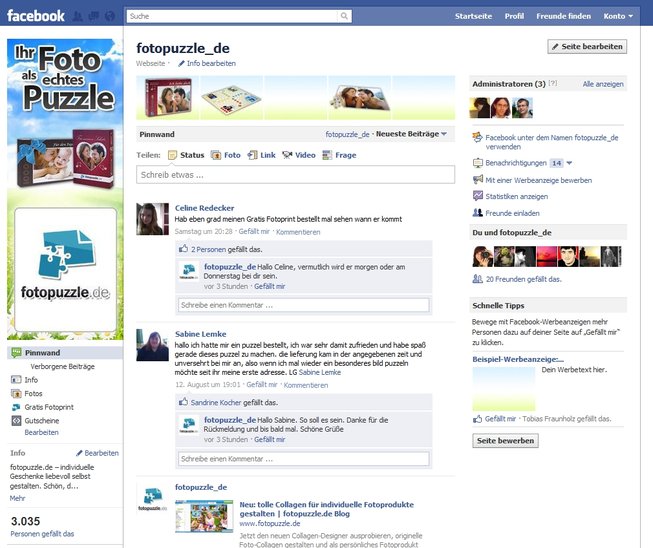
Task: Click Gefällt mir under the sample ad
Action: tap(500, 419)
